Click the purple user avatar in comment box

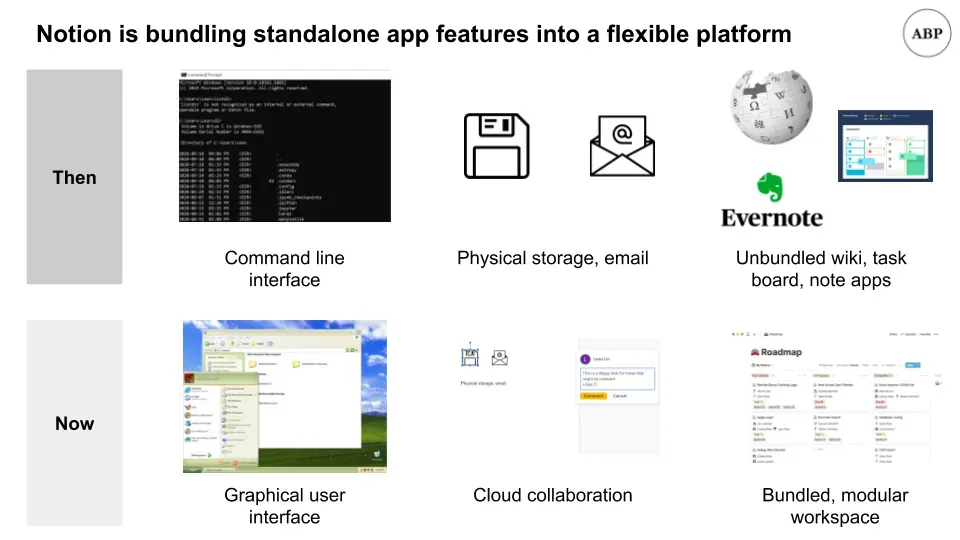[x=586, y=358]
